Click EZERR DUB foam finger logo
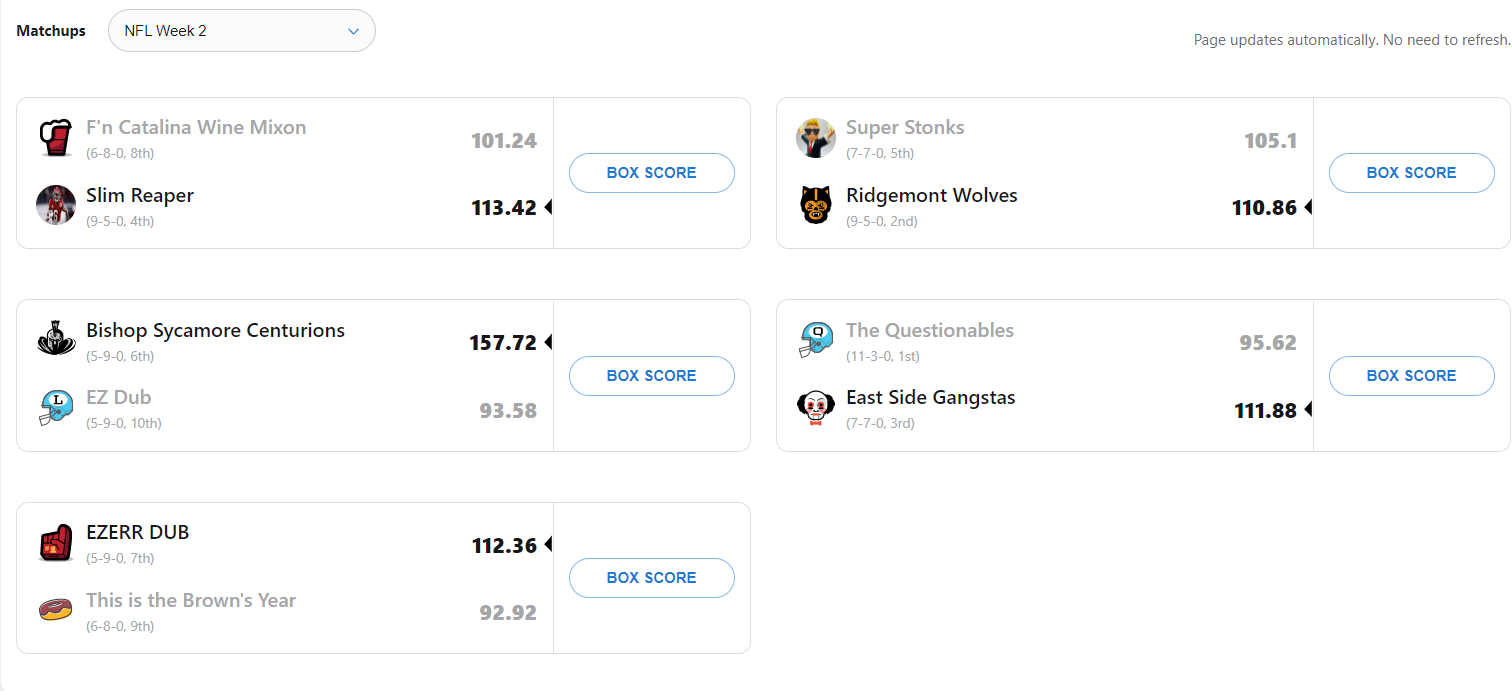Screen dimensions: 1512x691 pos(56,543)
